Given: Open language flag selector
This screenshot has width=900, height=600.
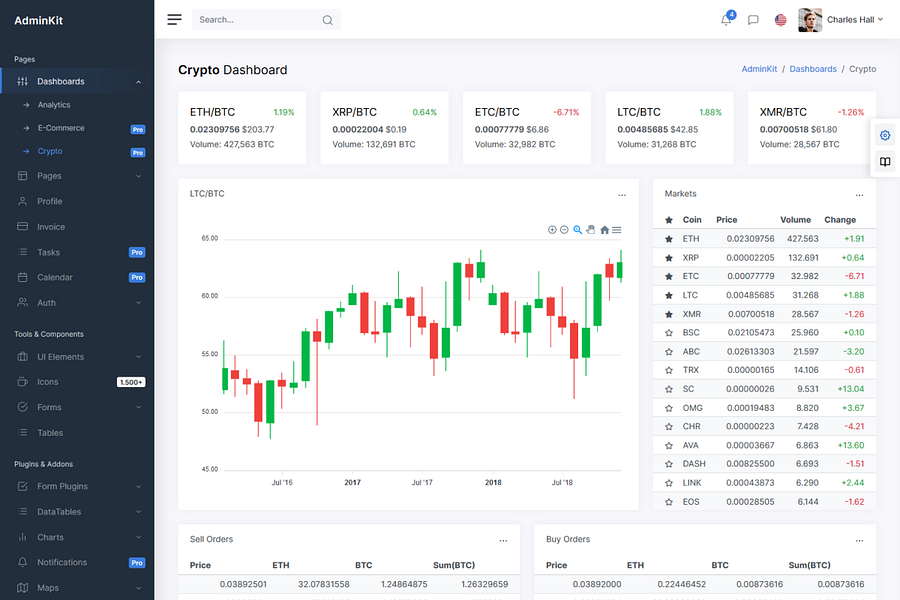Looking at the screenshot, I should (x=781, y=20).
